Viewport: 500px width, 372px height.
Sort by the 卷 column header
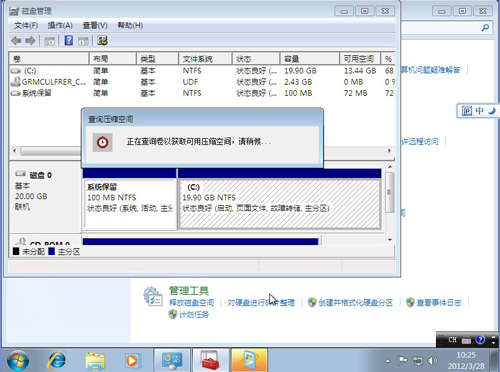pos(49,59)
